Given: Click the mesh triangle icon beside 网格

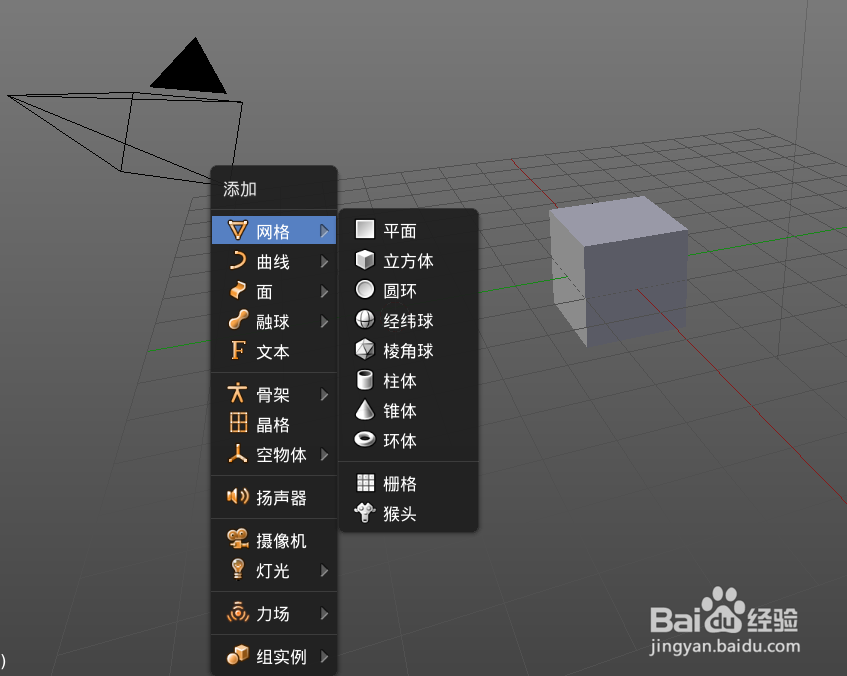Looking at the screenshot, I should click(x=238, y=230).
